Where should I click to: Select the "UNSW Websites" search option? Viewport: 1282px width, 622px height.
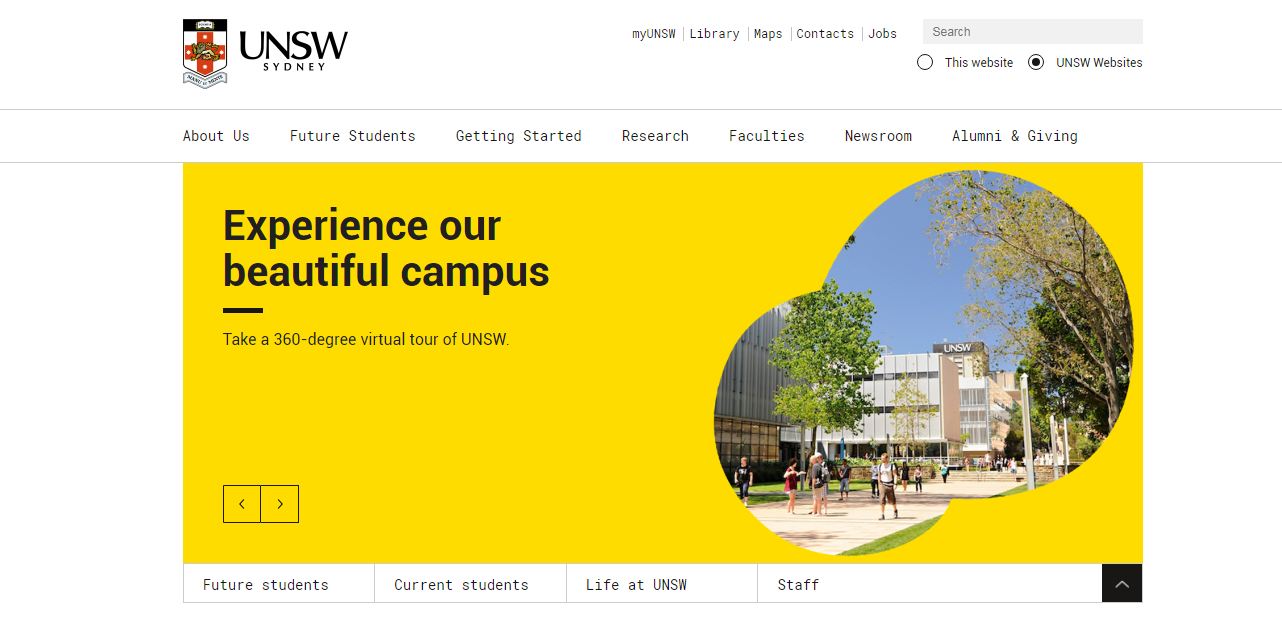(1036, 62)
